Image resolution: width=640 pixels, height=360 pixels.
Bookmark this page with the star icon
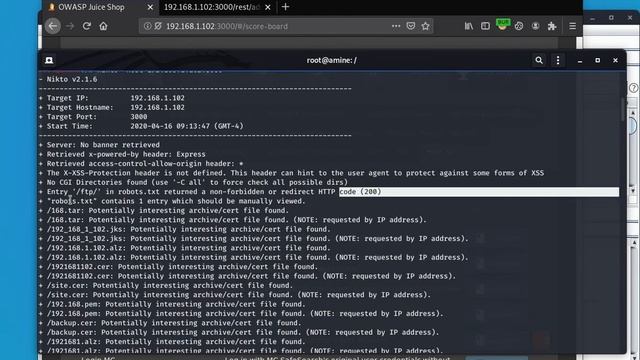[425, 26]
